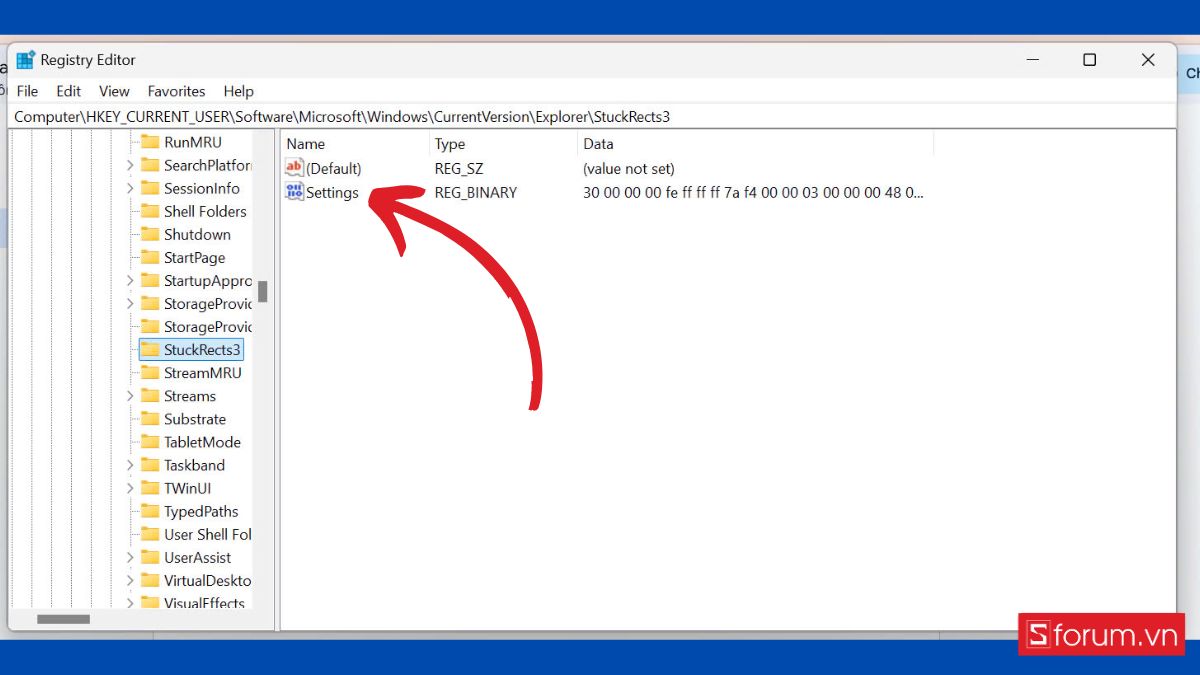Expand the StartupApproved key
Image resolution: width=1200 pixels, height=675 pixels.
tap(130, 281)
